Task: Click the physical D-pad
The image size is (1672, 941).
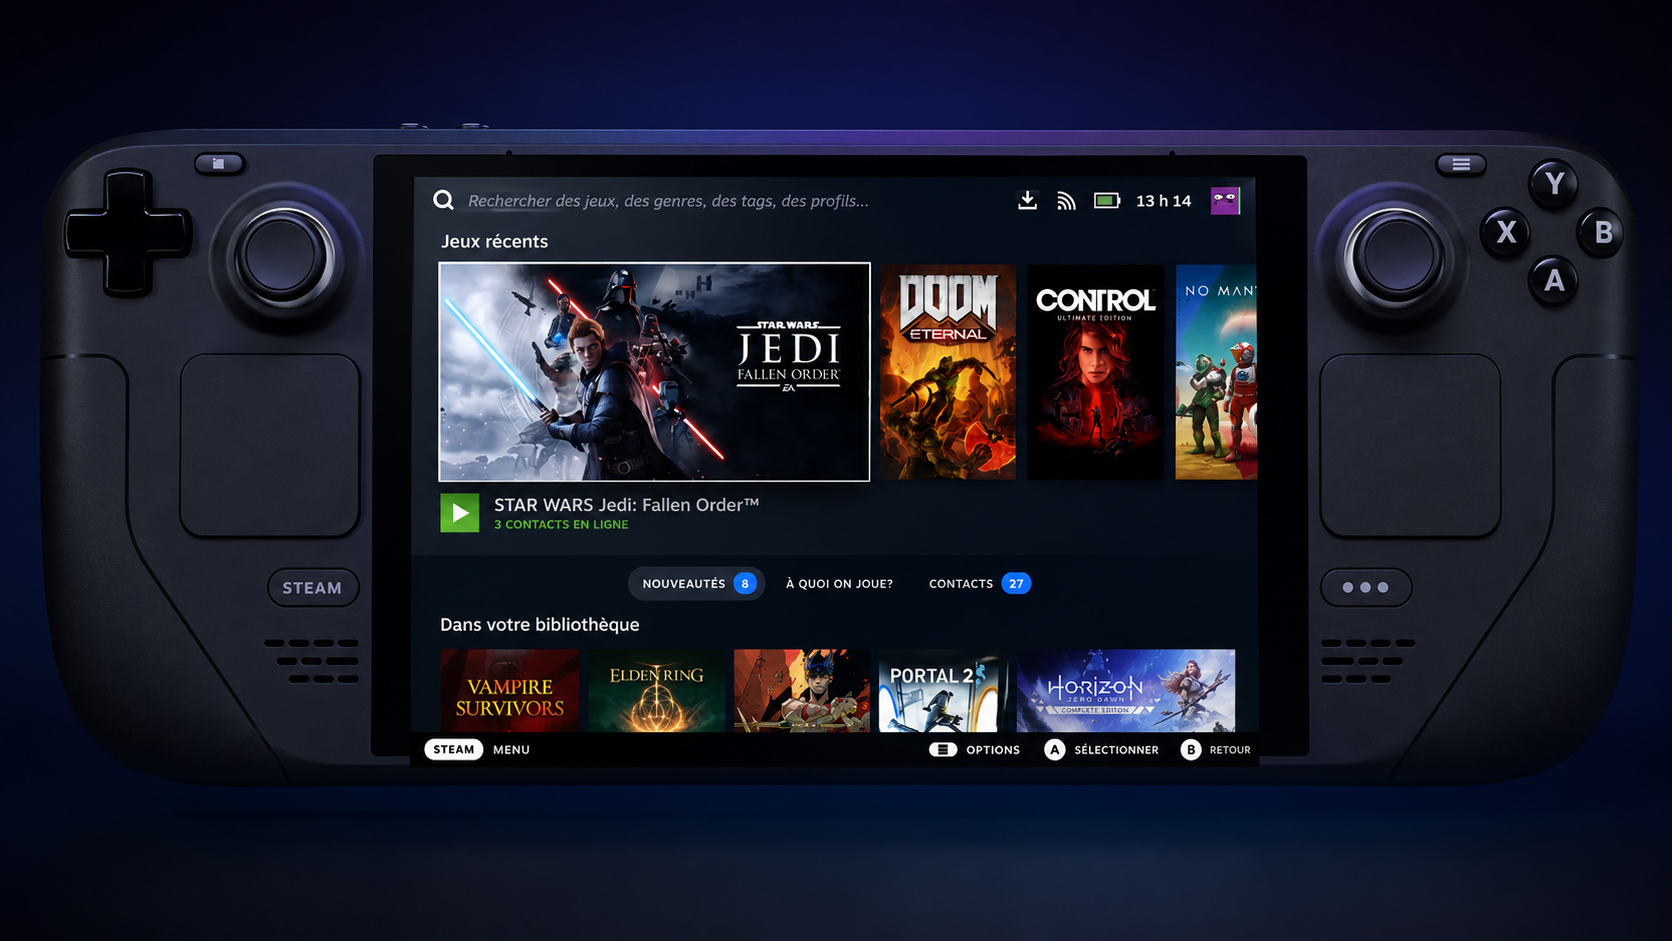Action: tap(127, 234)
